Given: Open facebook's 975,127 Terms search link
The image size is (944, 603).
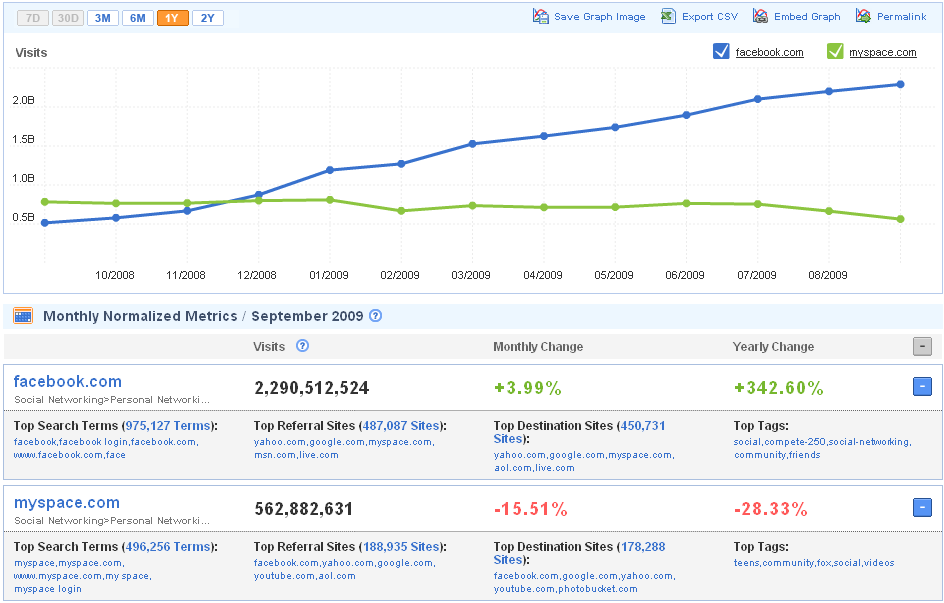Looking at the screenshot, I should 168,425.
